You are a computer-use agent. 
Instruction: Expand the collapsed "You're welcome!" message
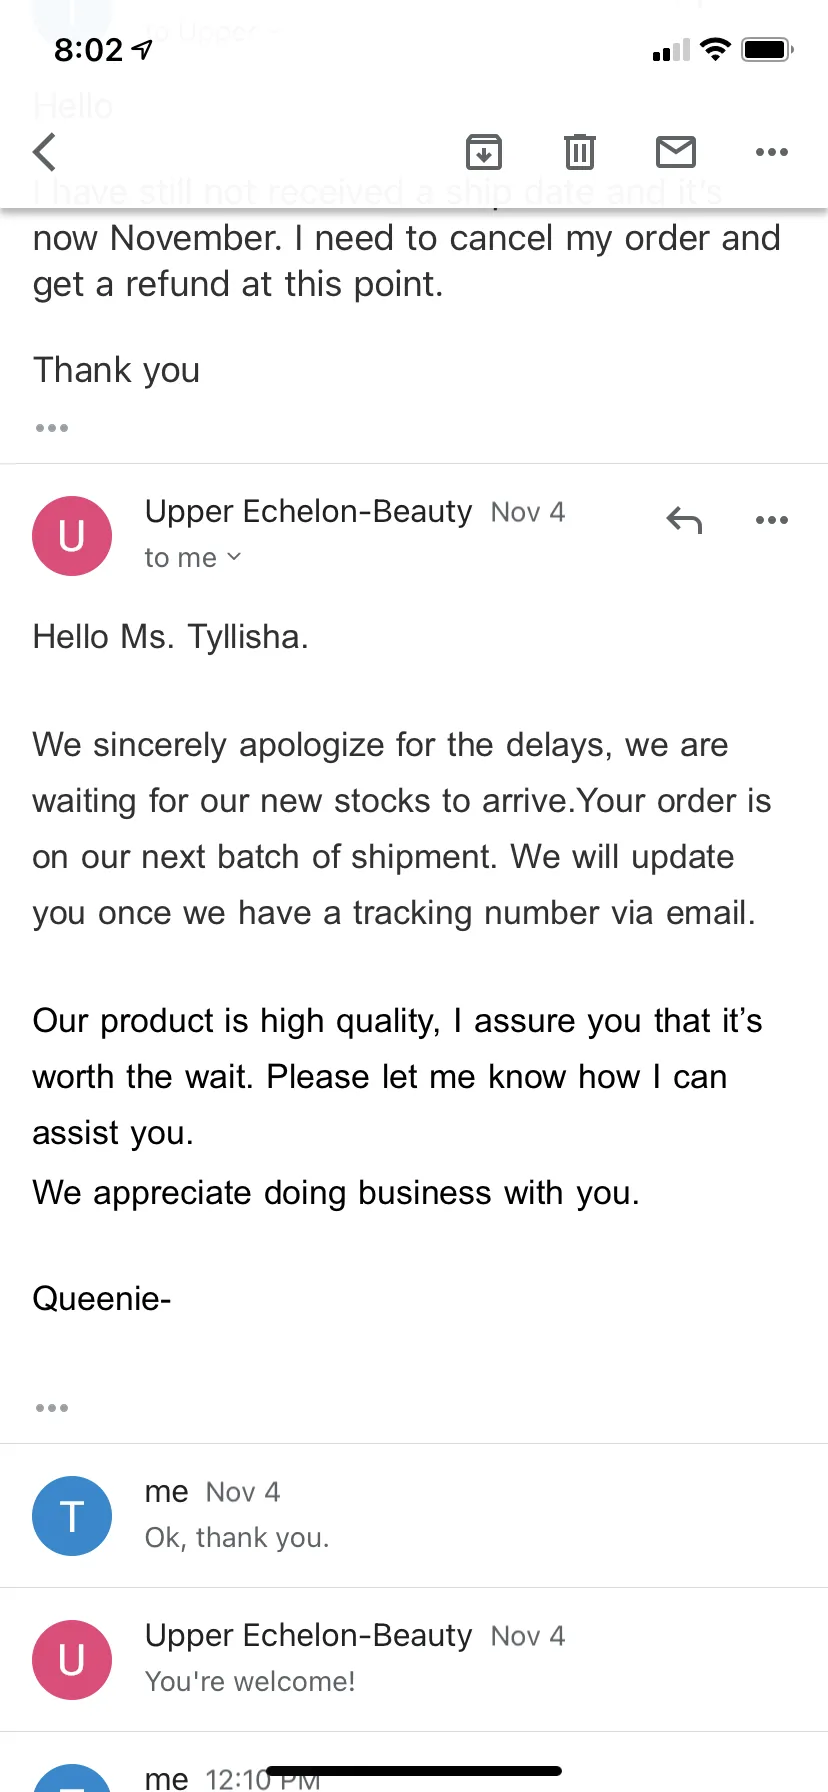coord(414,1660)
